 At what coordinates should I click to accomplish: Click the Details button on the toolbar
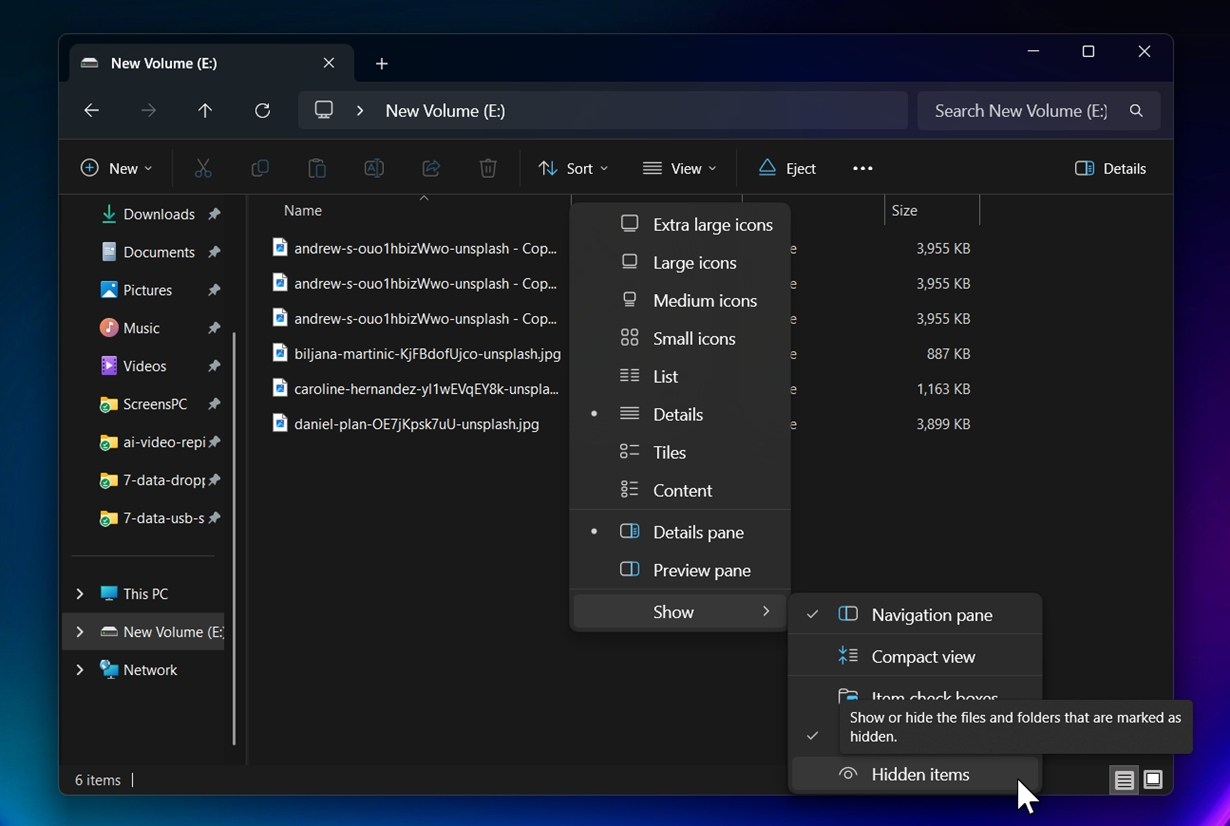pos(1110,168)
